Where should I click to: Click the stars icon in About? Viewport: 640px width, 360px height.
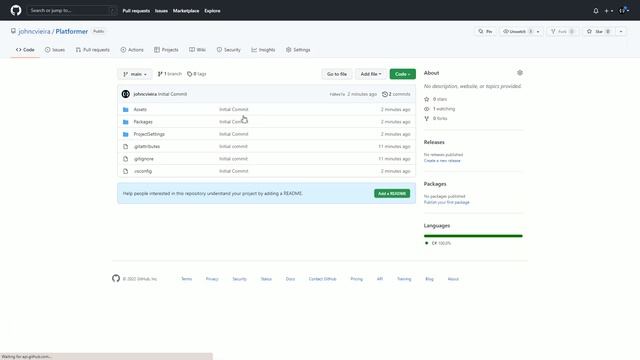tap(427, 99)
